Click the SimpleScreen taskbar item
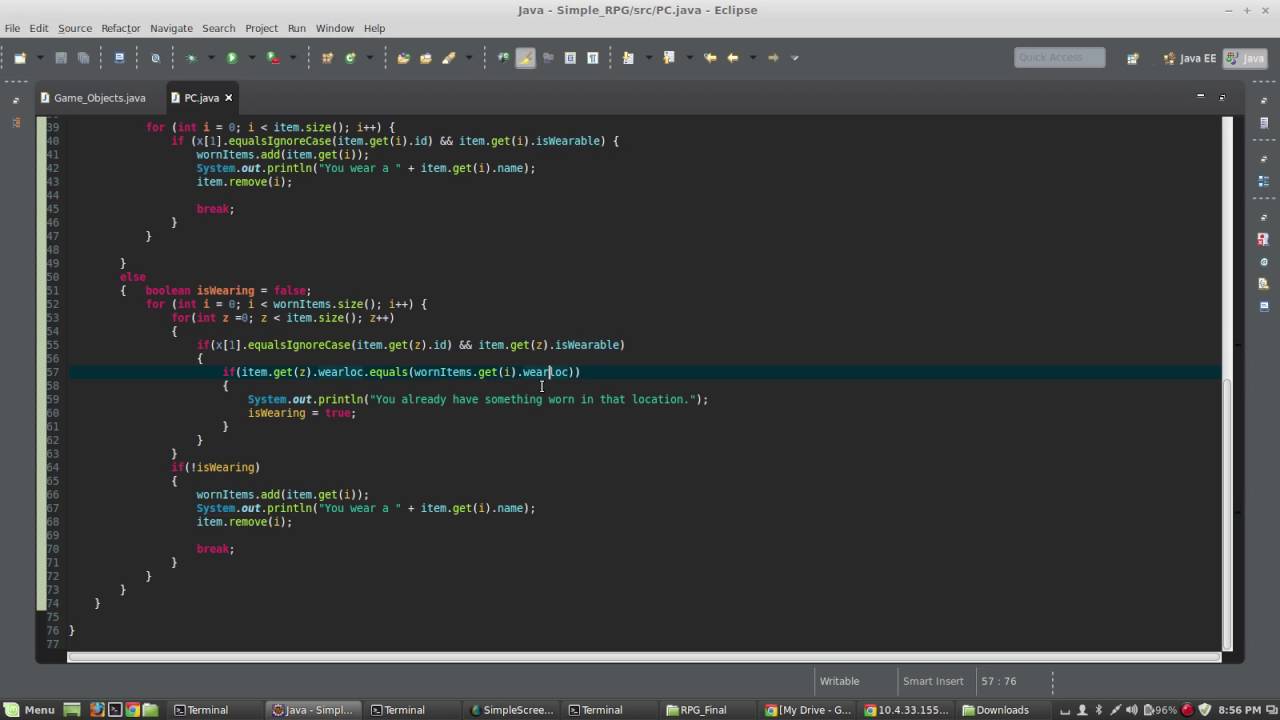1280x720 pixels. (x=511, y=710)
